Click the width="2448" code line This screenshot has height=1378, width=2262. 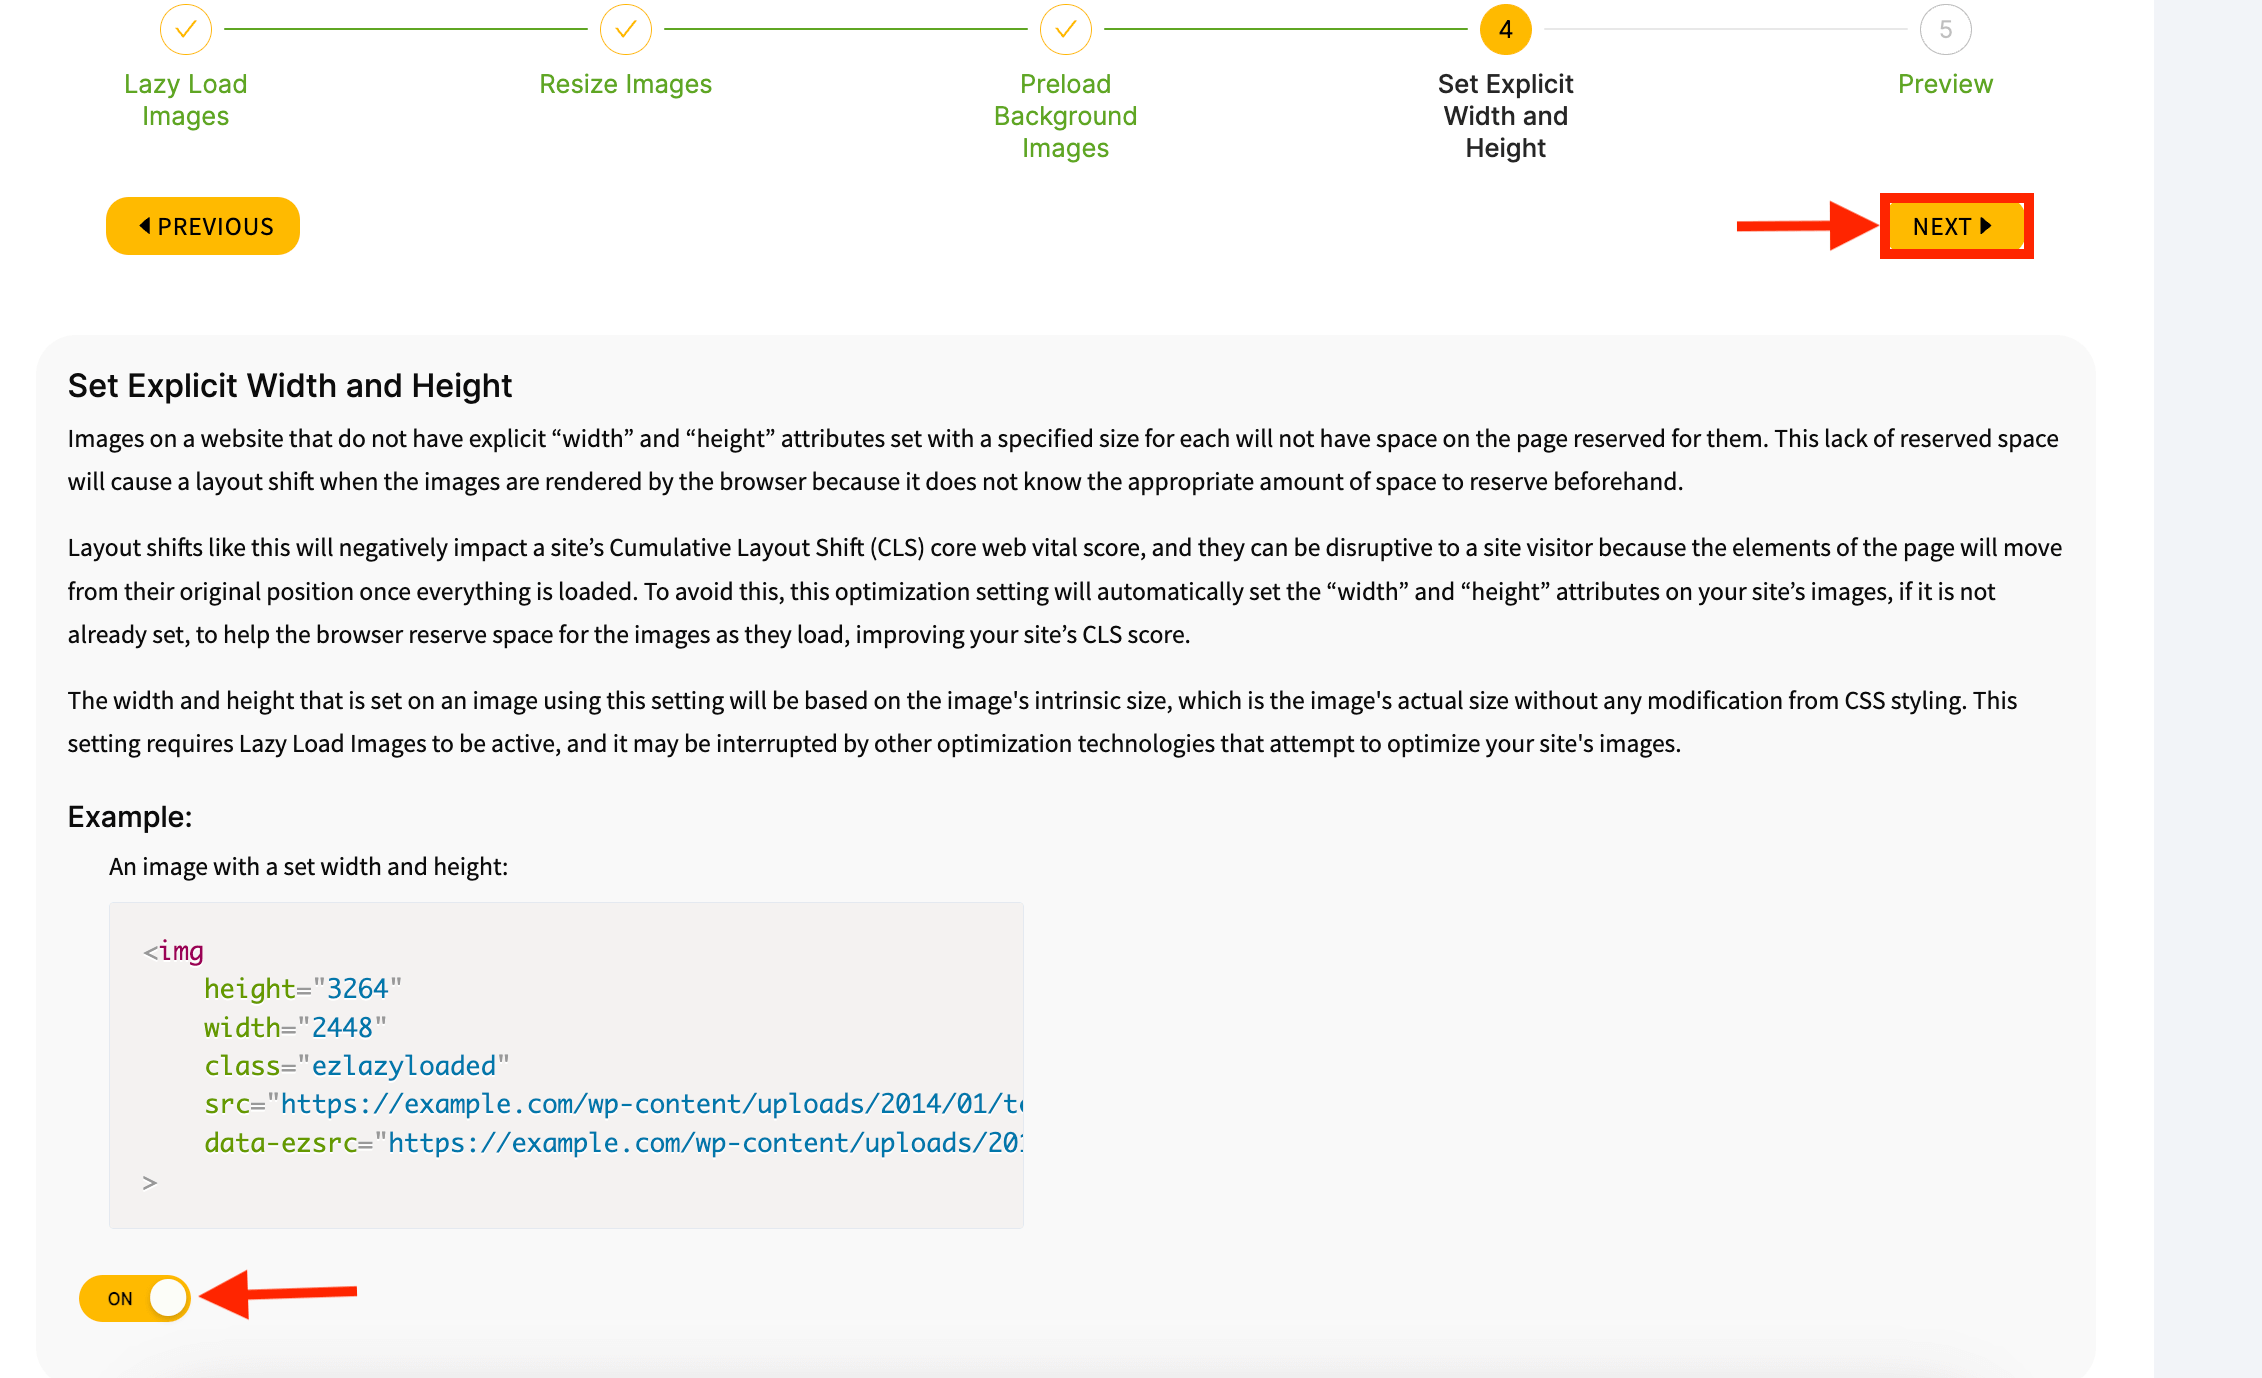coord(295,1027)
